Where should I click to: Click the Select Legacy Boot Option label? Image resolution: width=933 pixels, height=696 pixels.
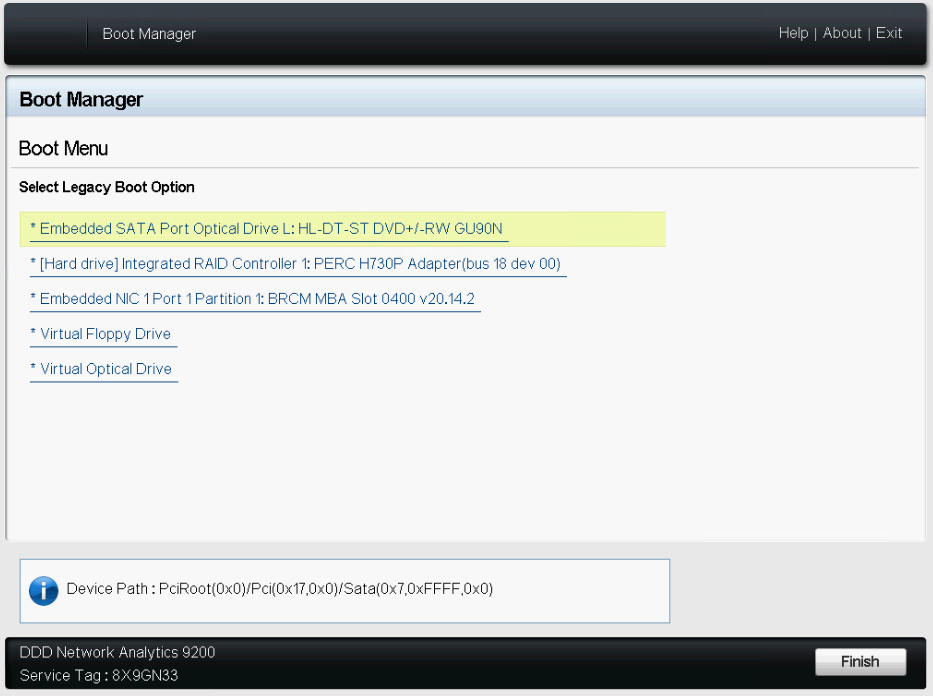tap(107, 187)
